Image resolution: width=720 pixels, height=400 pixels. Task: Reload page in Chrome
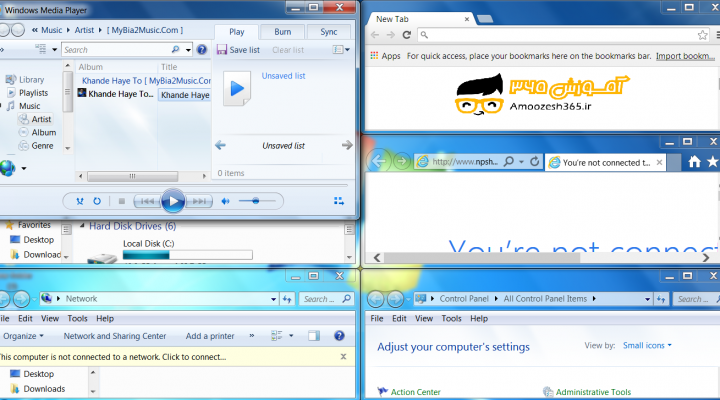[x=406, y=34]
